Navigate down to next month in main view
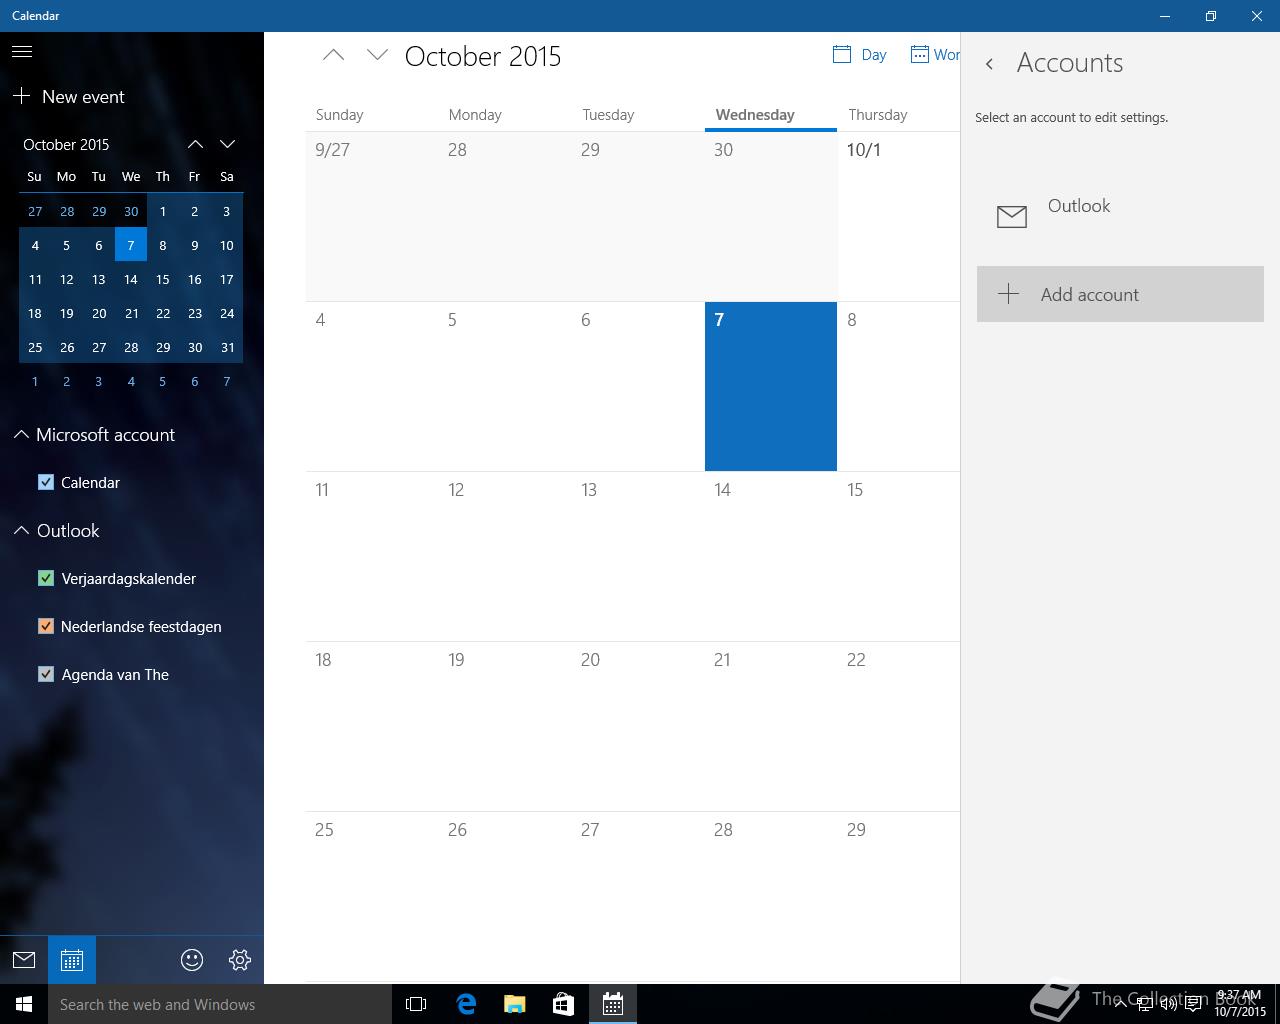Screen dimensions: 1280x1024 point(377,56)
